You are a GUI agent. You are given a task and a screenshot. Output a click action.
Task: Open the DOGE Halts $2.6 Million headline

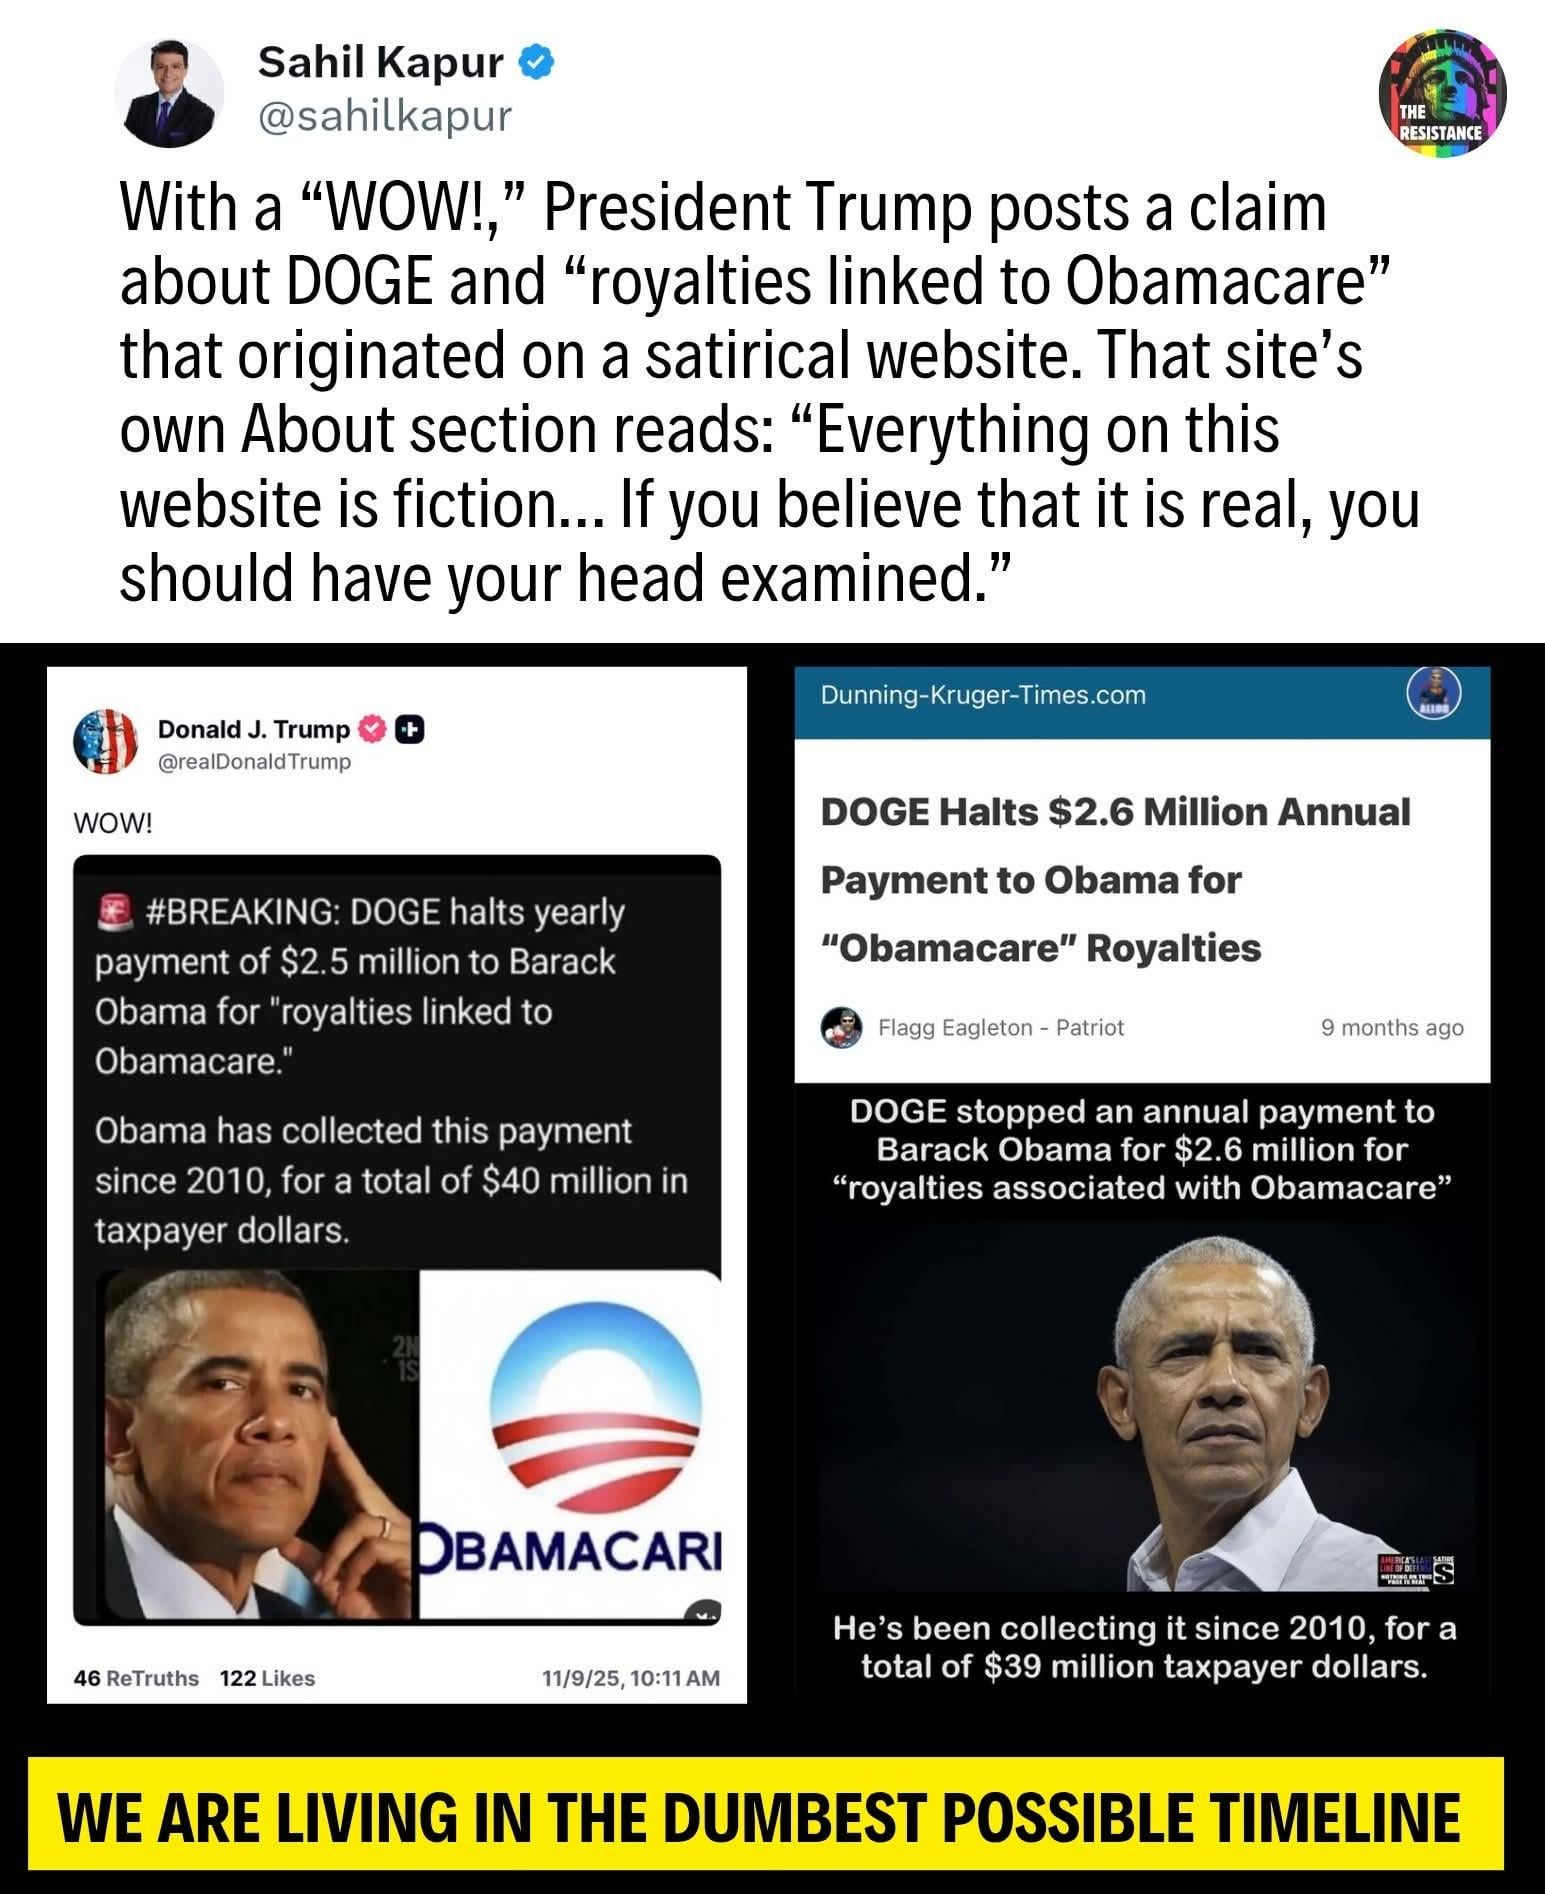point(1115,879)
